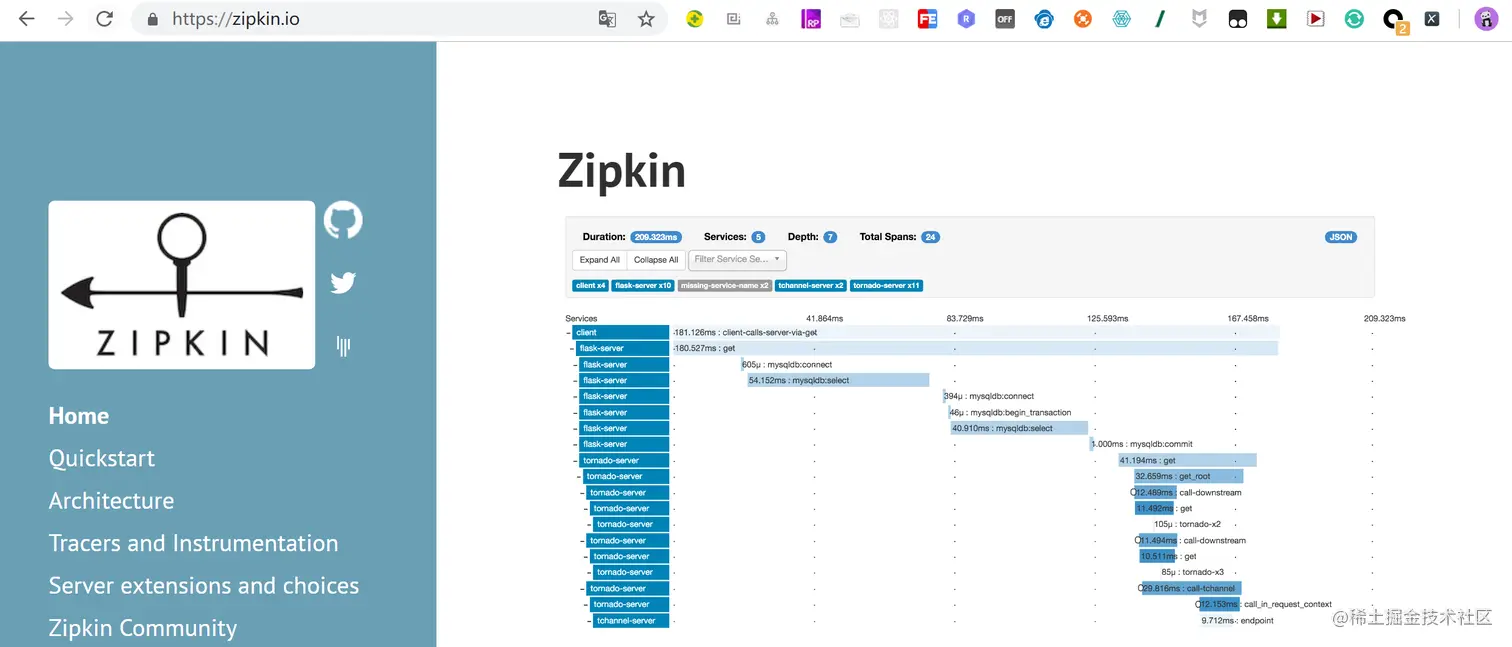Open Zipkin's GitHub icon link
This screenshot has width=1512, height=647.
pyautogui.click(x=343, y=220)
